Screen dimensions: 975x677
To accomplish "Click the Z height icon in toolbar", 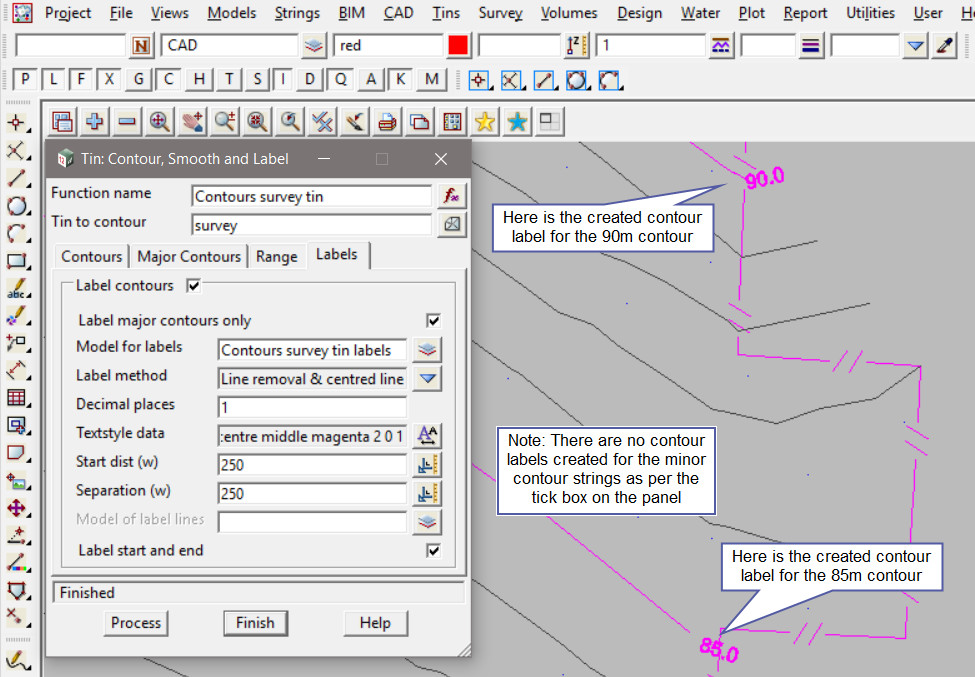I will (x=576, y=45).
